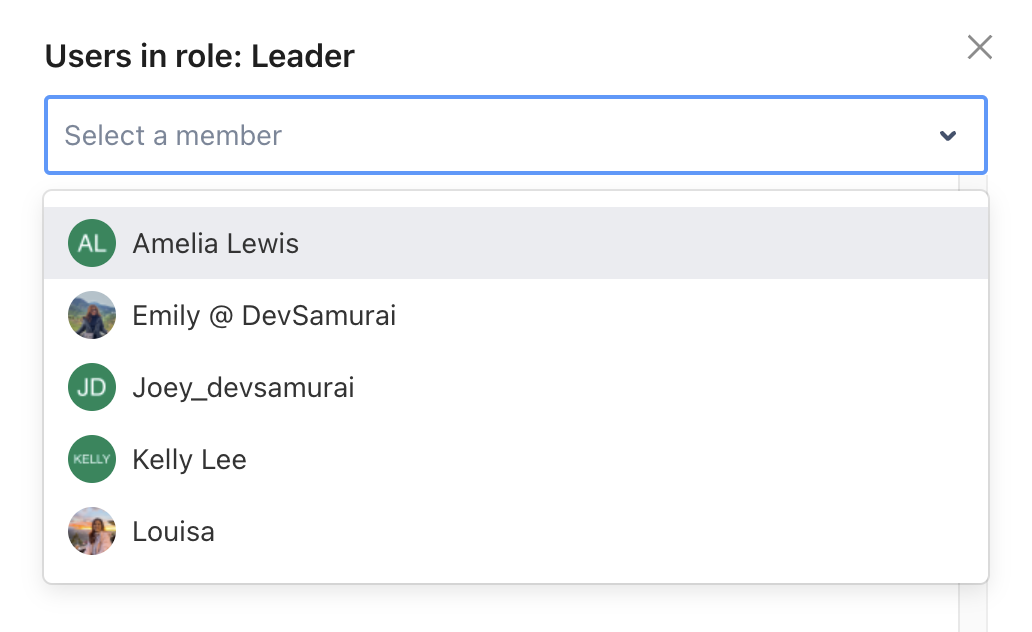This screenshot has width=1032, height=632.
Task: Close the Users in role dialog
Action: (979, 47)
